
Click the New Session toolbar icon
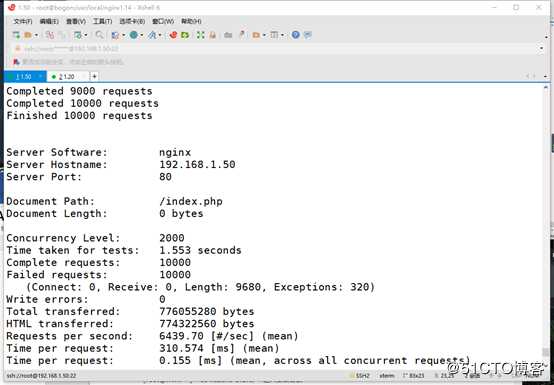point(16,35)
